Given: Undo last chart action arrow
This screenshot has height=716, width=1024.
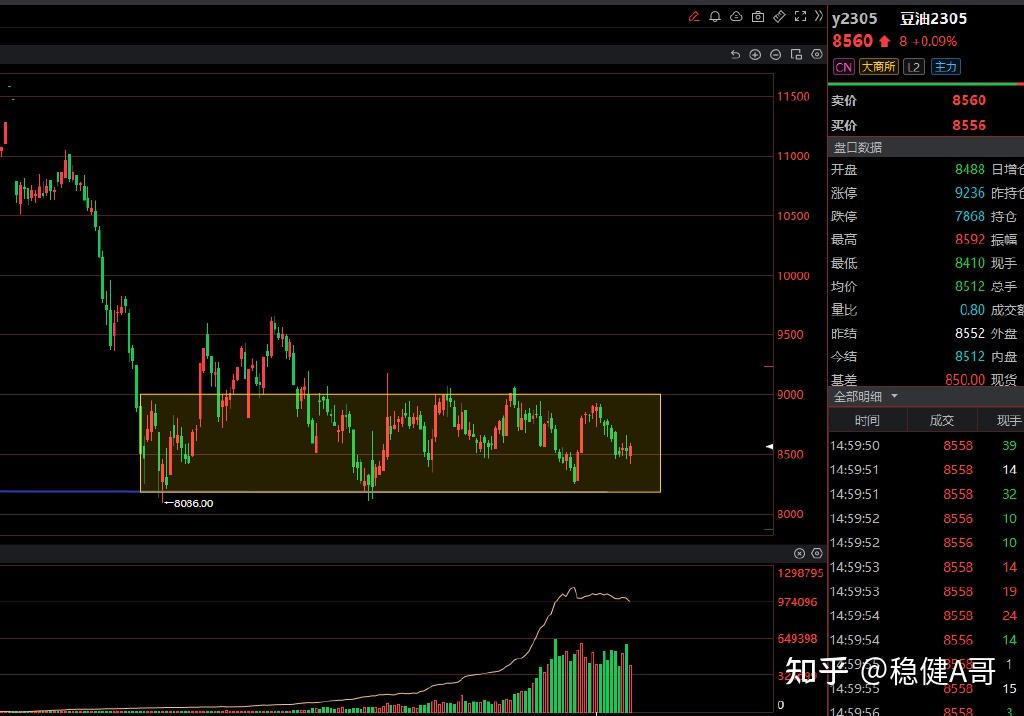Looking at the screenshot, I should point(736,55).
